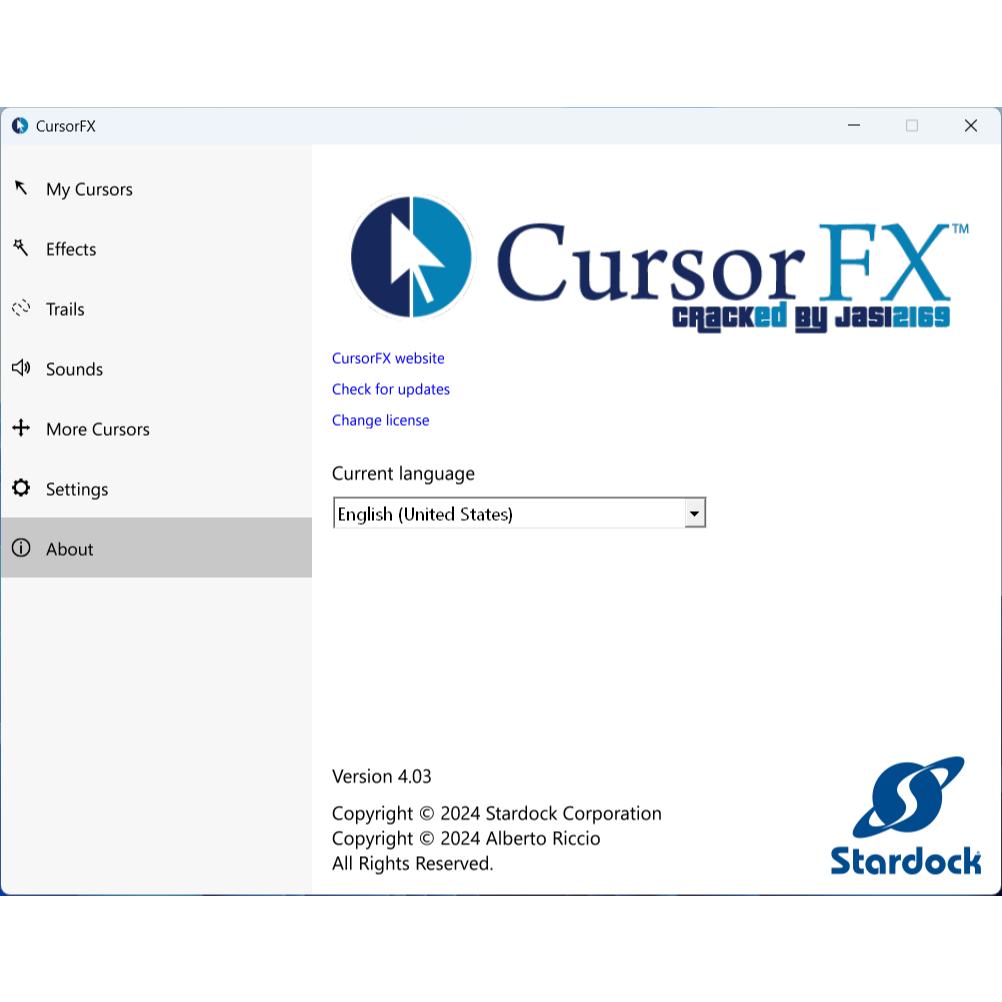Open the CursorFX website link
Viewport: 1002px width, 1002px height.
point(388,358)
